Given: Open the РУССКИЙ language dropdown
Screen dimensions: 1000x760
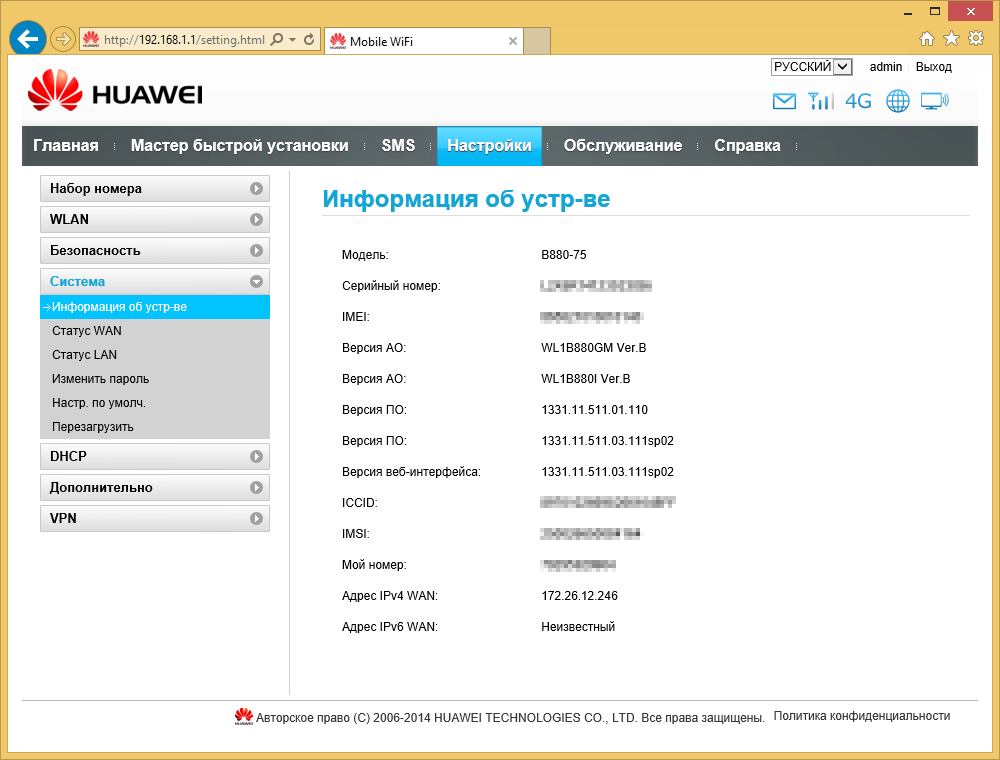Looking at the screenshot, I should [811, 67].
